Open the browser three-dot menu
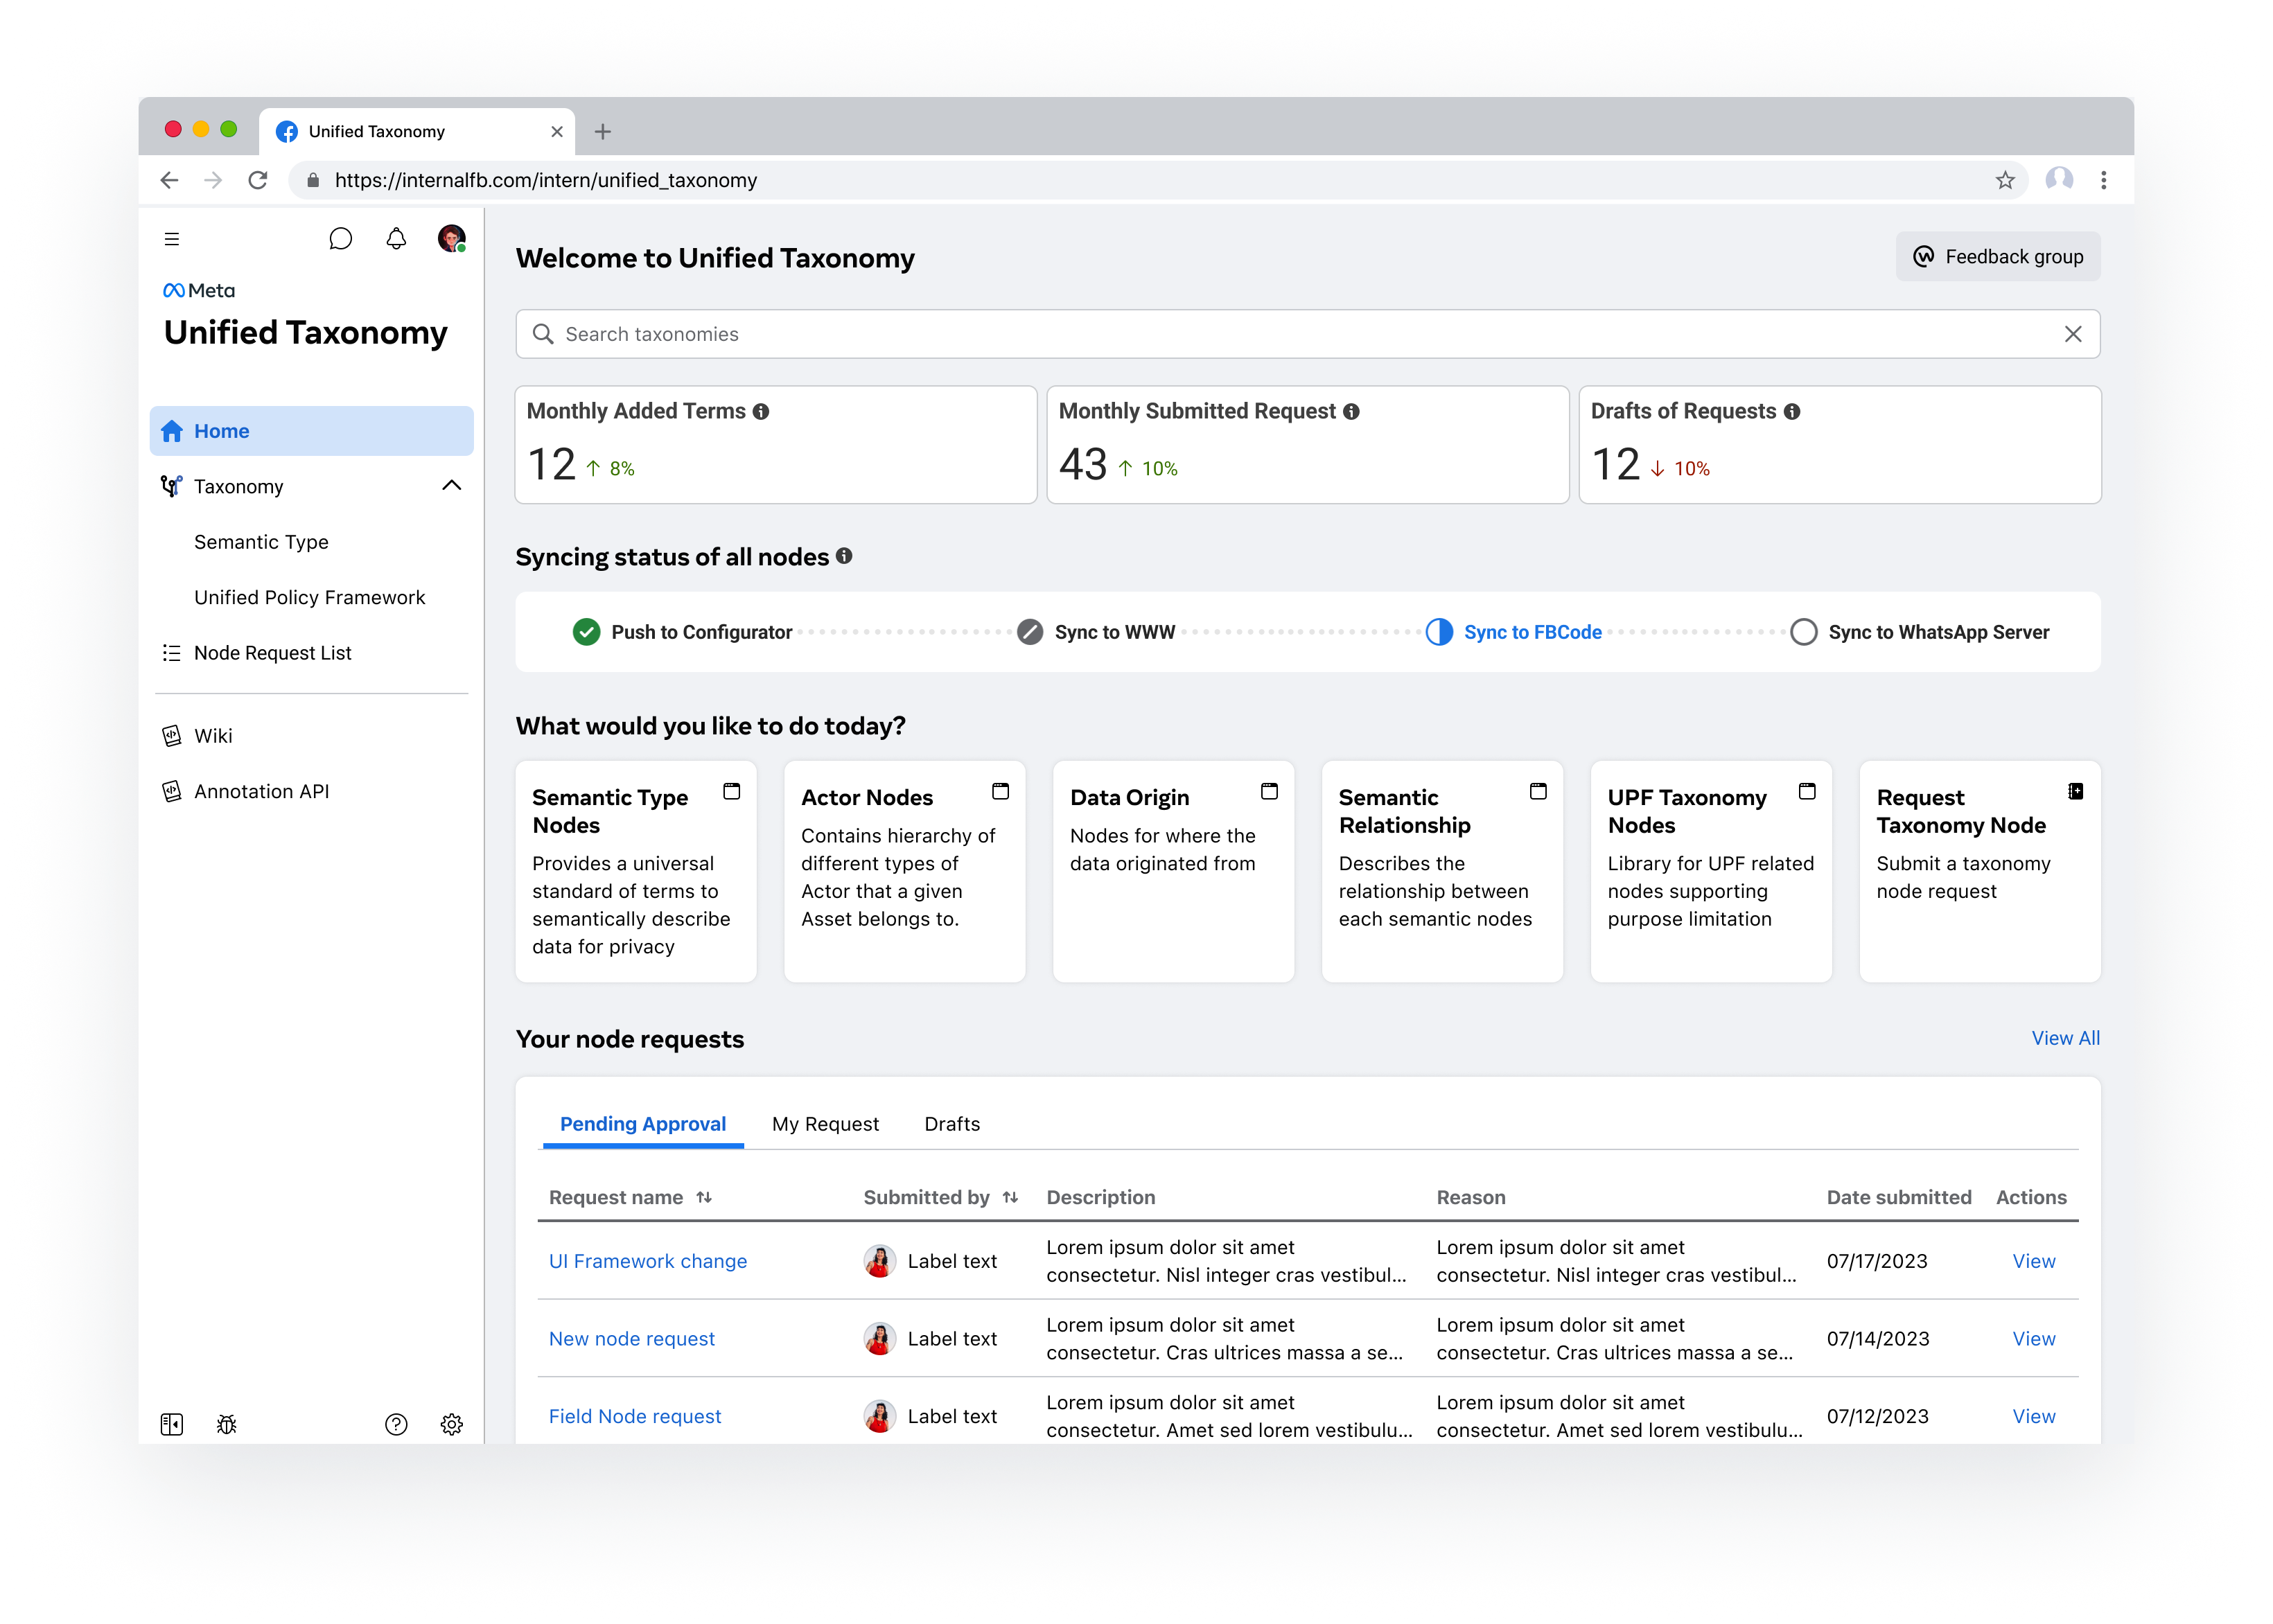 click(x=2104, y=180)
